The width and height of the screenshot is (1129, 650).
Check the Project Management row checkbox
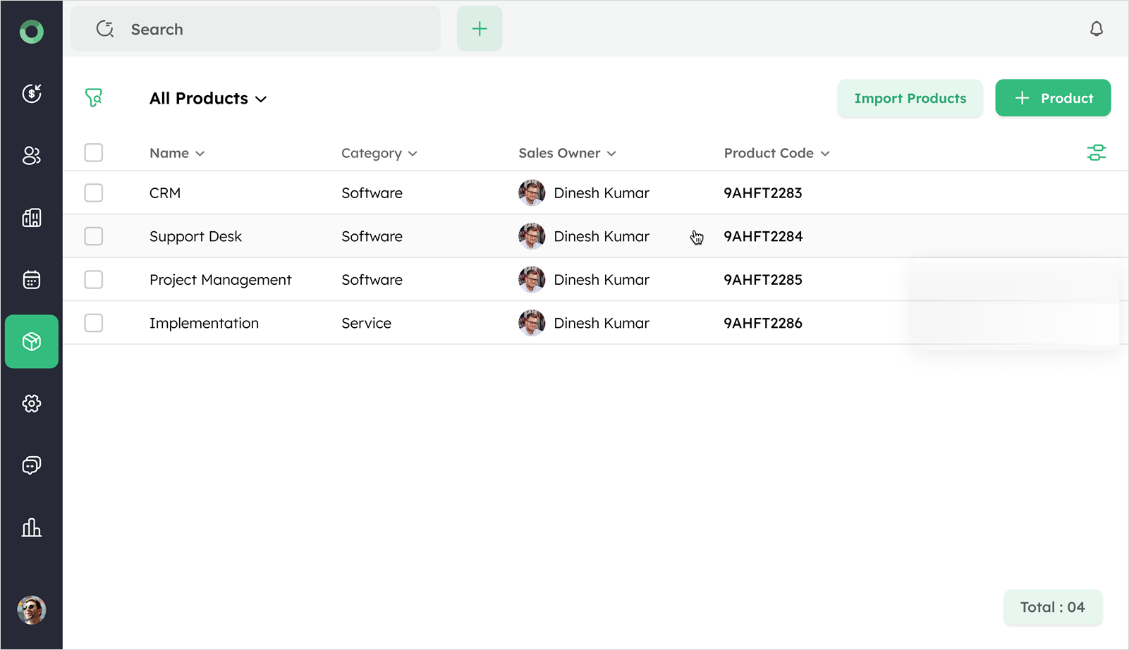(x=94, y=279)
